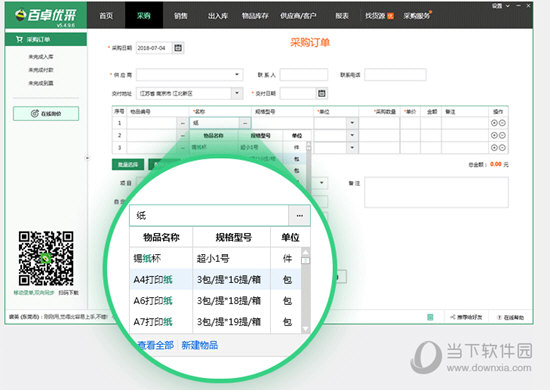Remove row 2 using its minus icon
The image size is (550, 390).
click(x=502, y=135)
